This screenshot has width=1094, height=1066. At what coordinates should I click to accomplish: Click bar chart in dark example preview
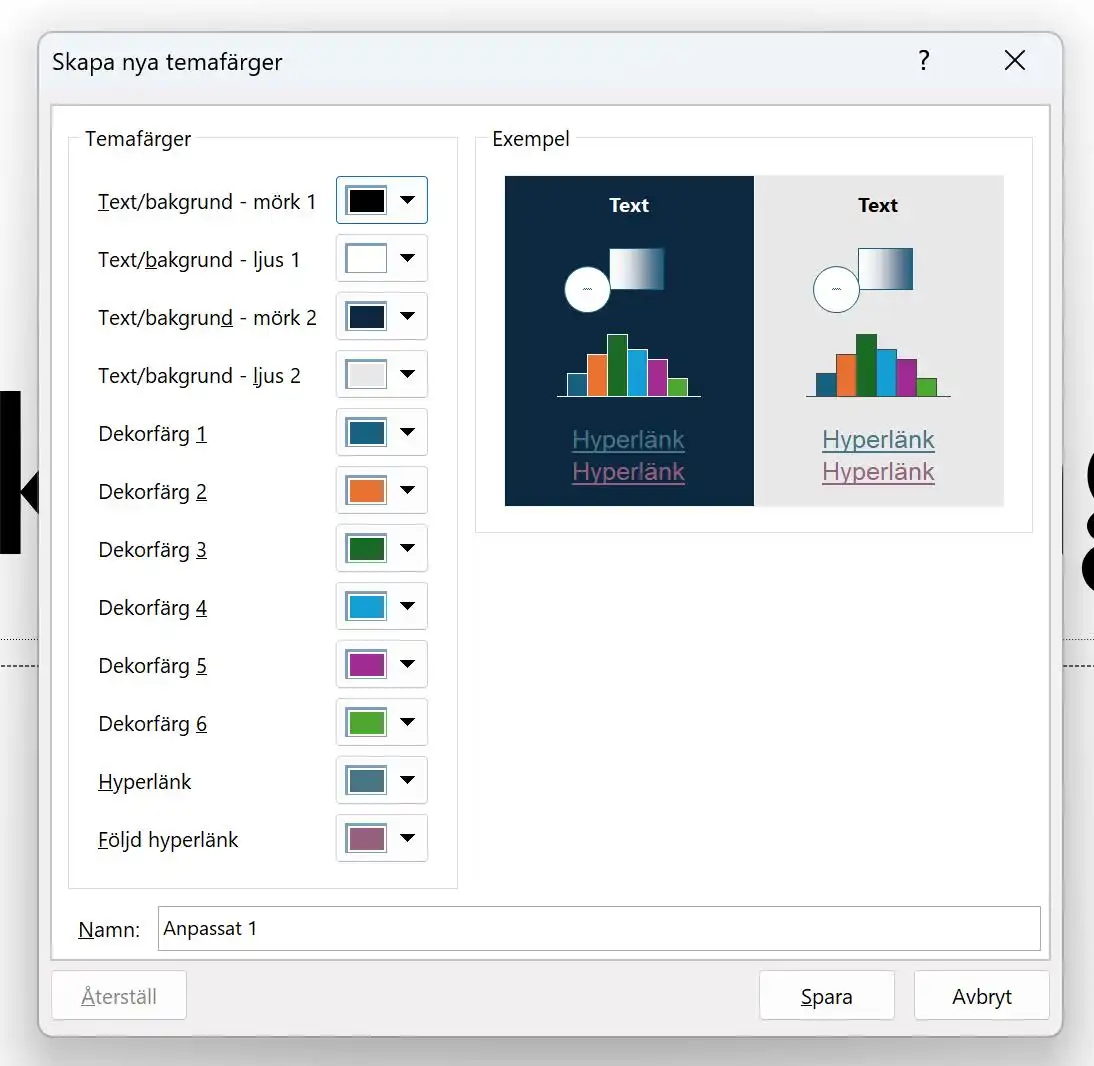pyautogui.click(x=629, y=366)
